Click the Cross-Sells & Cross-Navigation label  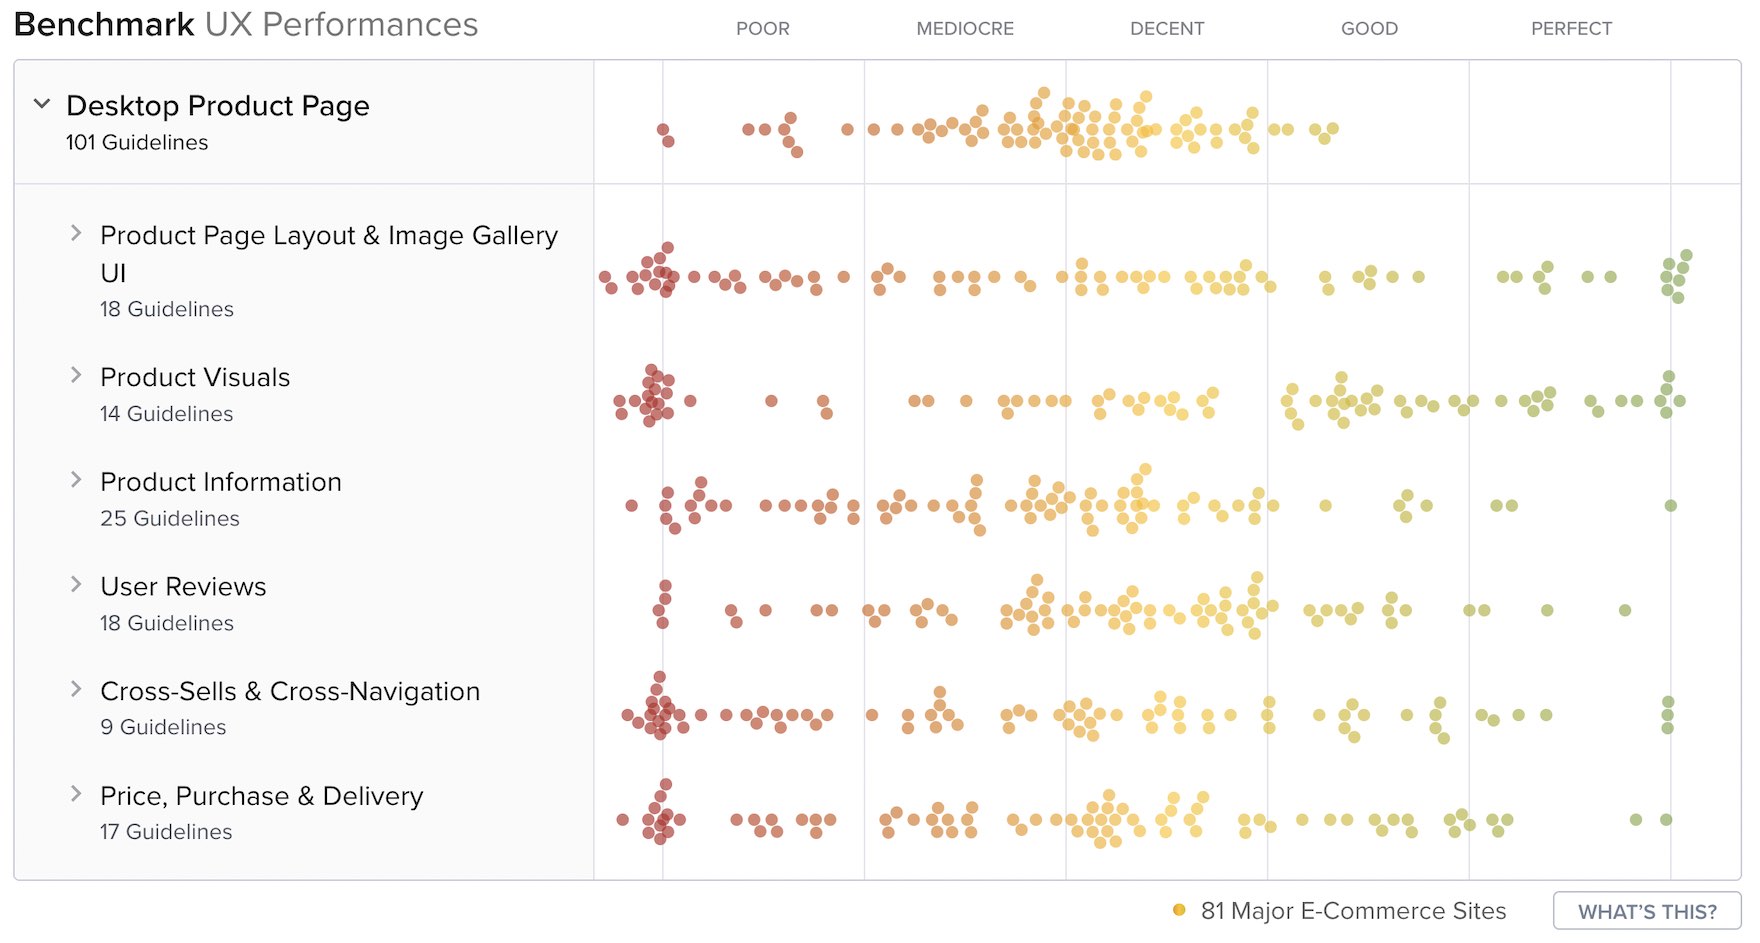[x=290, y=692]
